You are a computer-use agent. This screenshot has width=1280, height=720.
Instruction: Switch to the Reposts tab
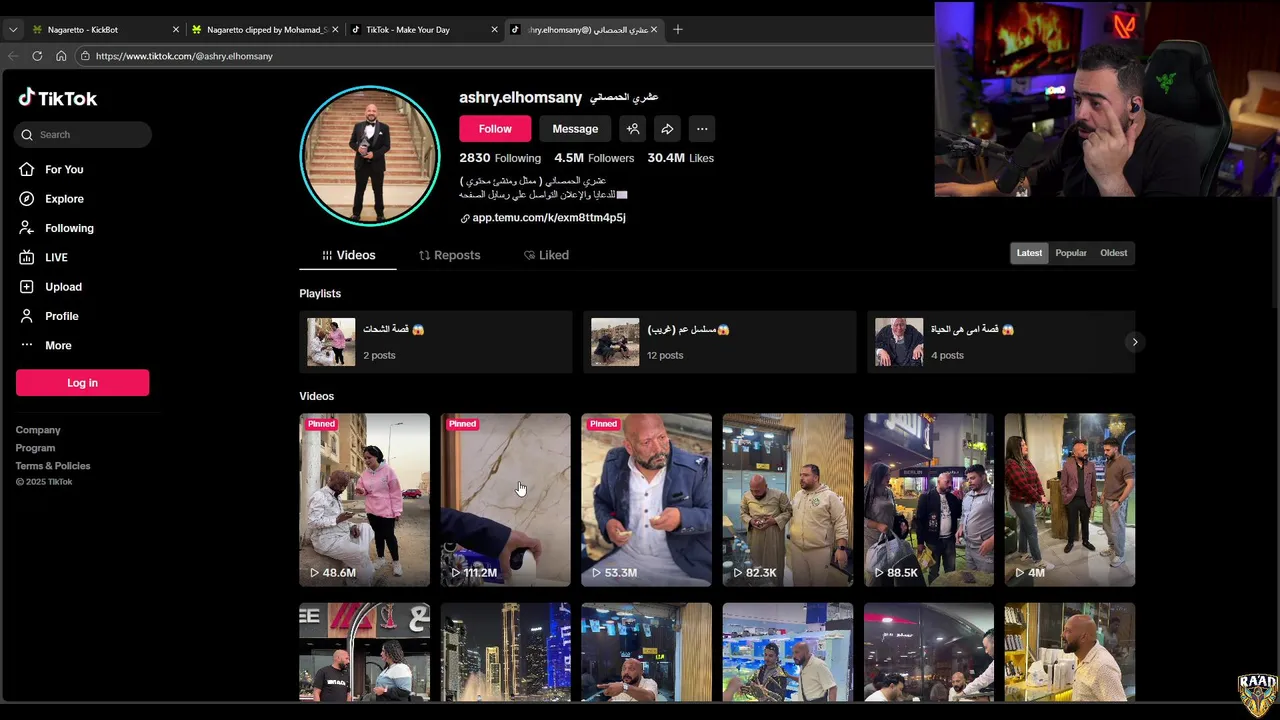449,255
